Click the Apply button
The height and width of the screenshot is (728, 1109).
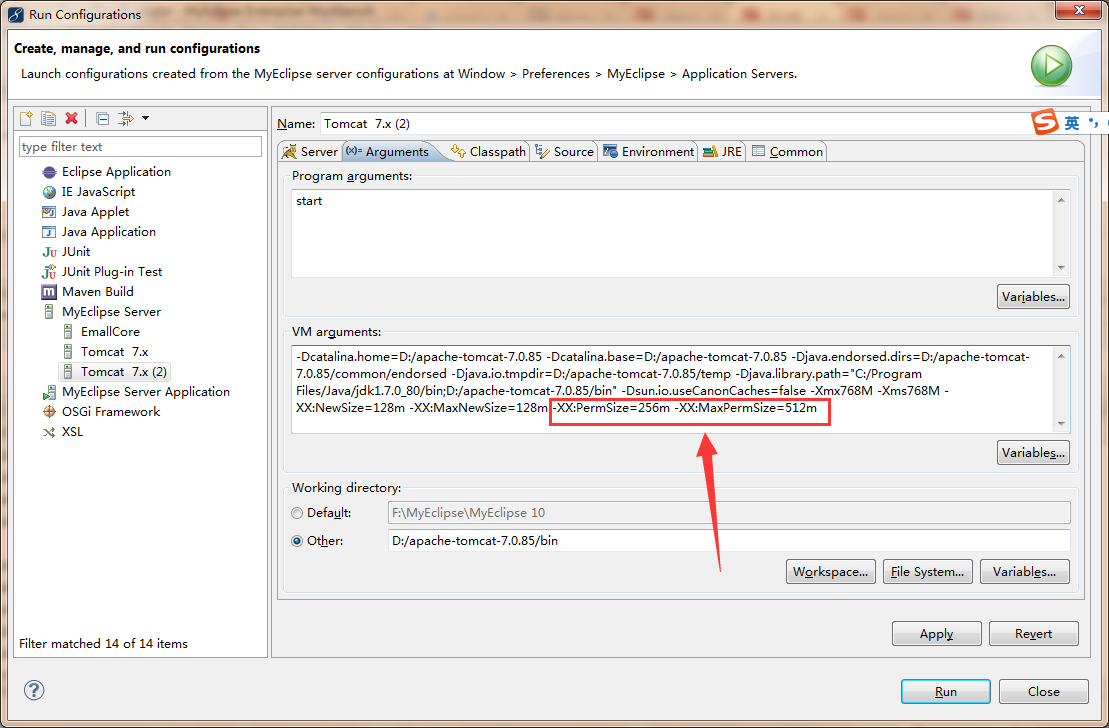935,633
